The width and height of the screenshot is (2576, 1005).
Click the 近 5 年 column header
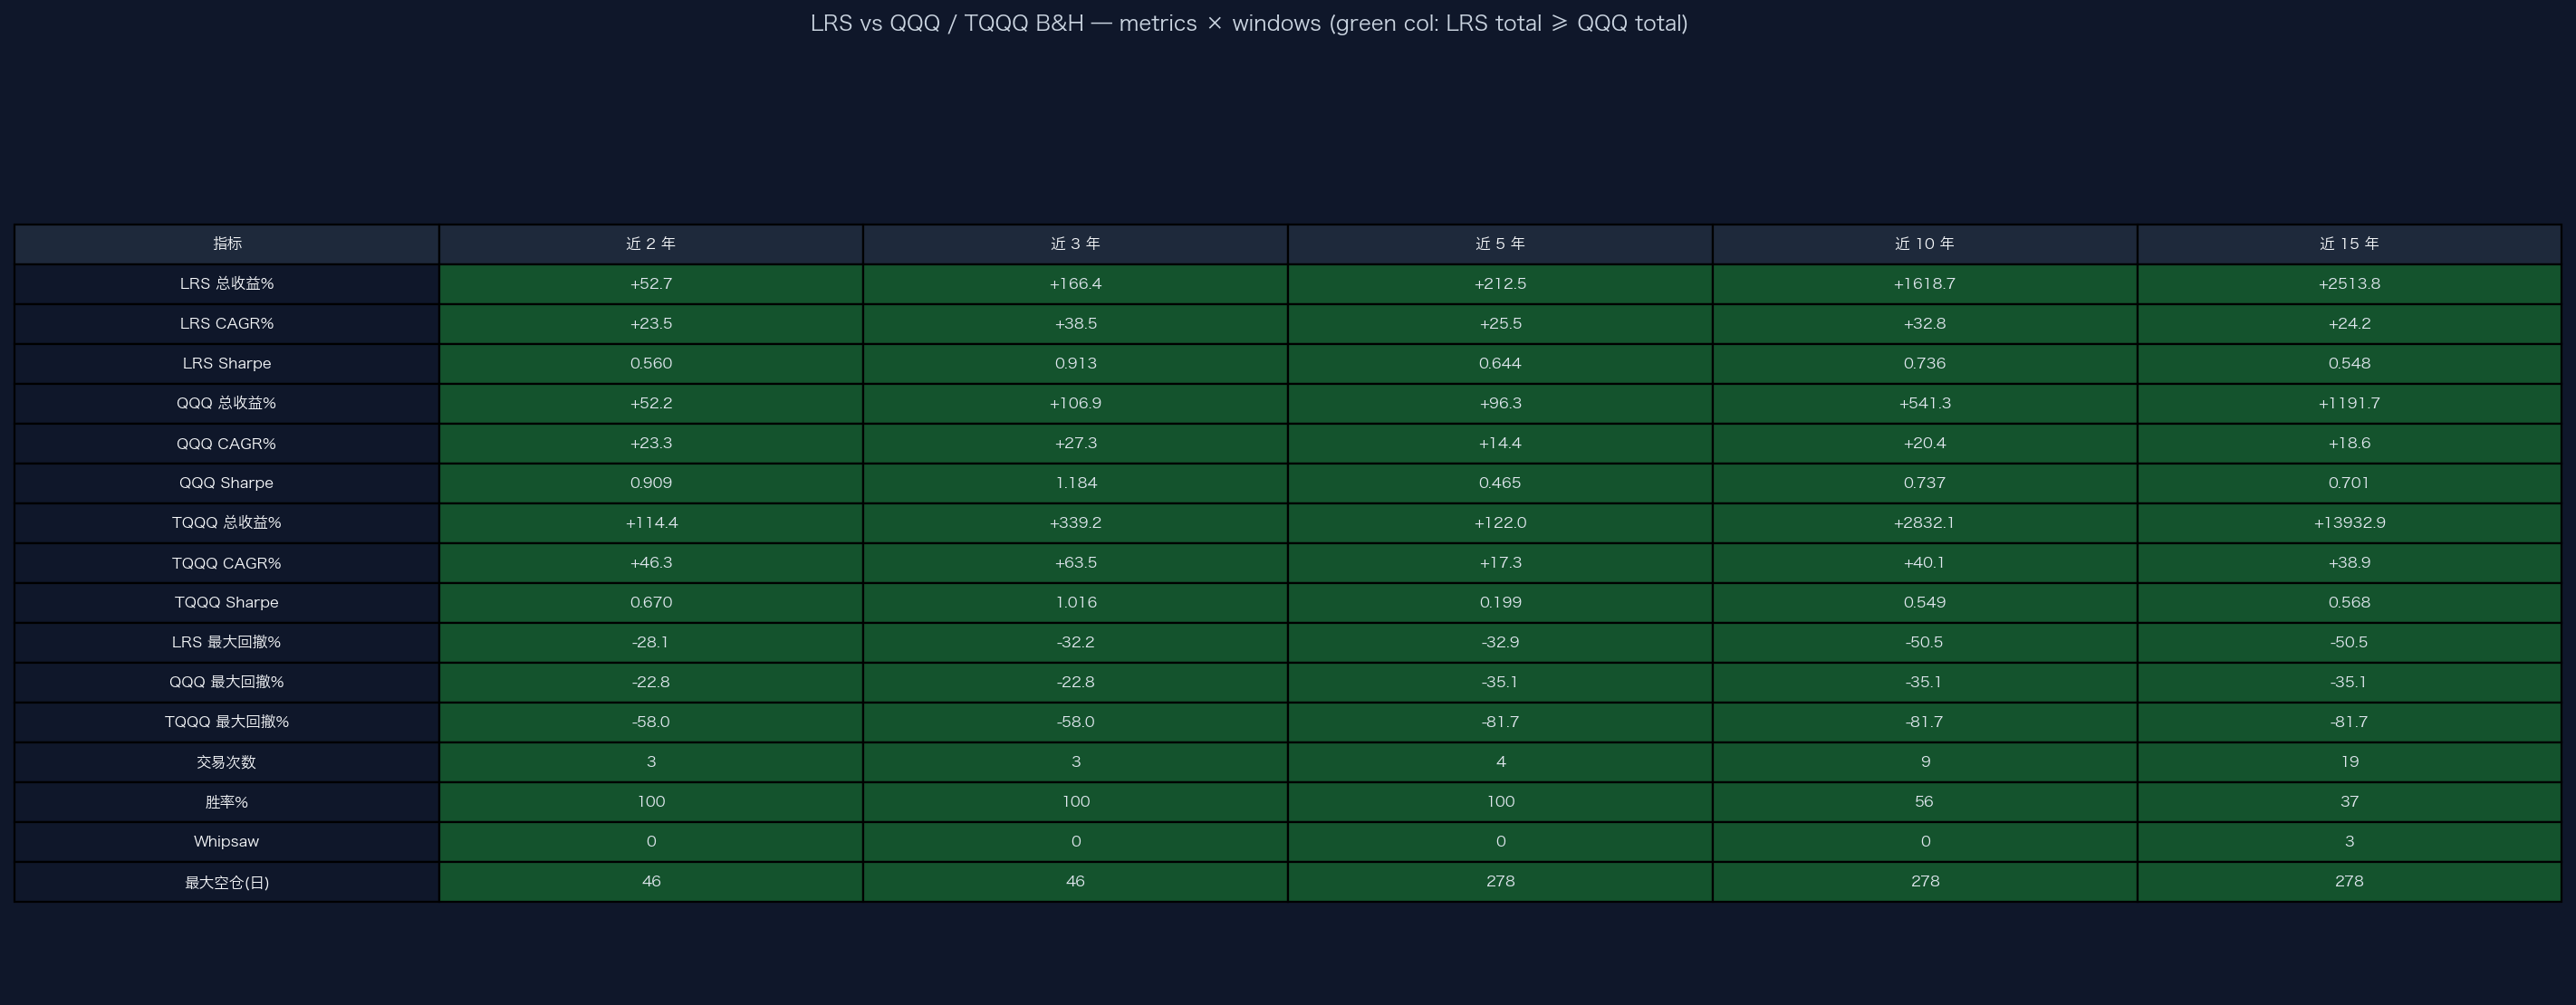(1500, 244)
